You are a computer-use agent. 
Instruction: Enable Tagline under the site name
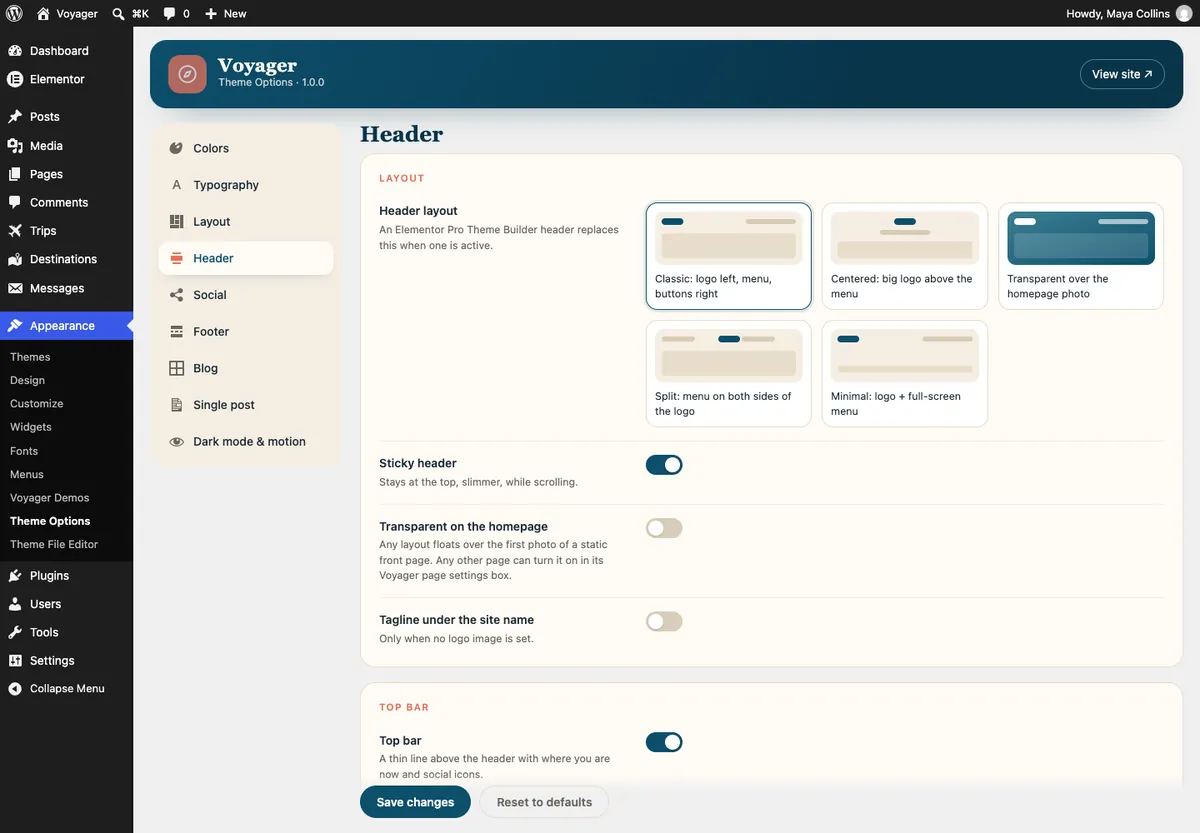[664, 622]
